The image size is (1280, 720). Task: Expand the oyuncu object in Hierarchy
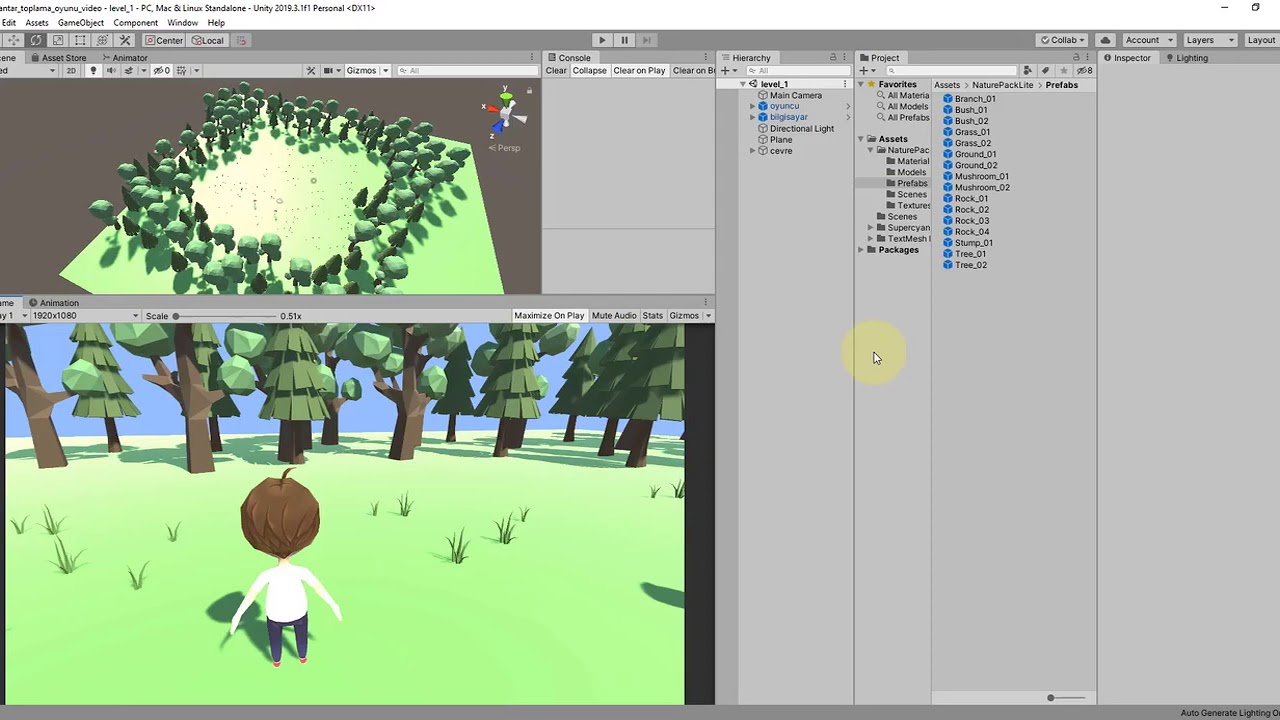[753, 106]
